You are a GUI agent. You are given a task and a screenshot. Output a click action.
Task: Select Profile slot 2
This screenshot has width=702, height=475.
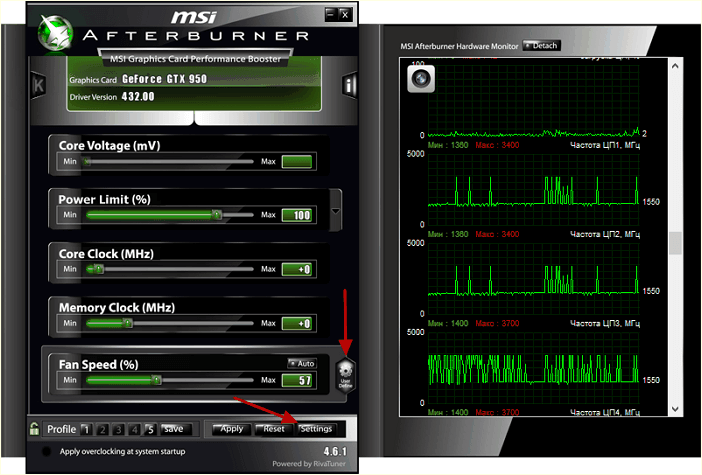point(103,429)
